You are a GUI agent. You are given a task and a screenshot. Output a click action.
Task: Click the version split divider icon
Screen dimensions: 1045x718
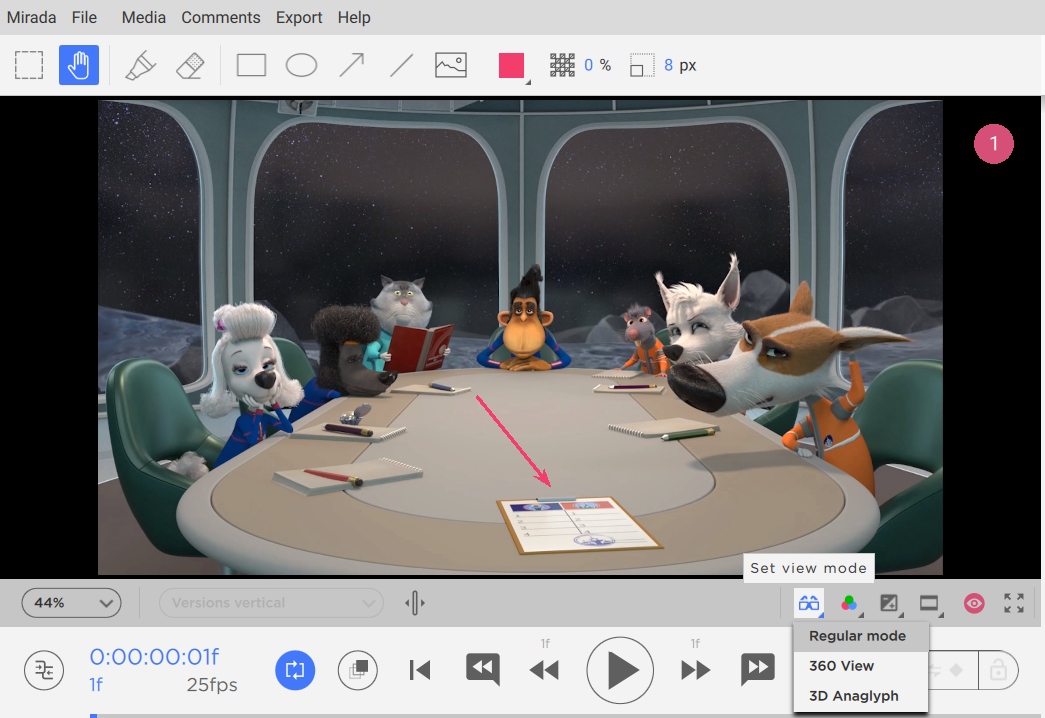tap(415, 603)
